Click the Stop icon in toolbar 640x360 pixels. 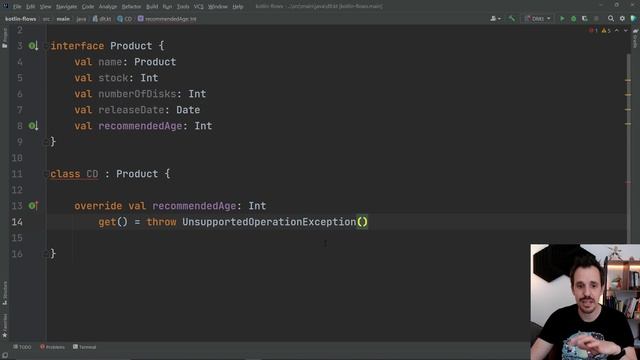[596, 19]
